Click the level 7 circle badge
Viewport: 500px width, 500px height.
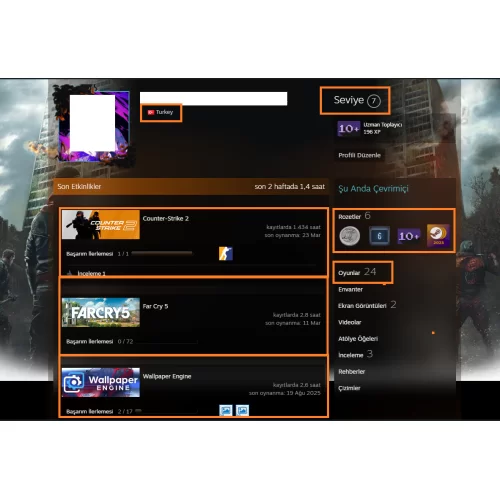coord(374,101)
